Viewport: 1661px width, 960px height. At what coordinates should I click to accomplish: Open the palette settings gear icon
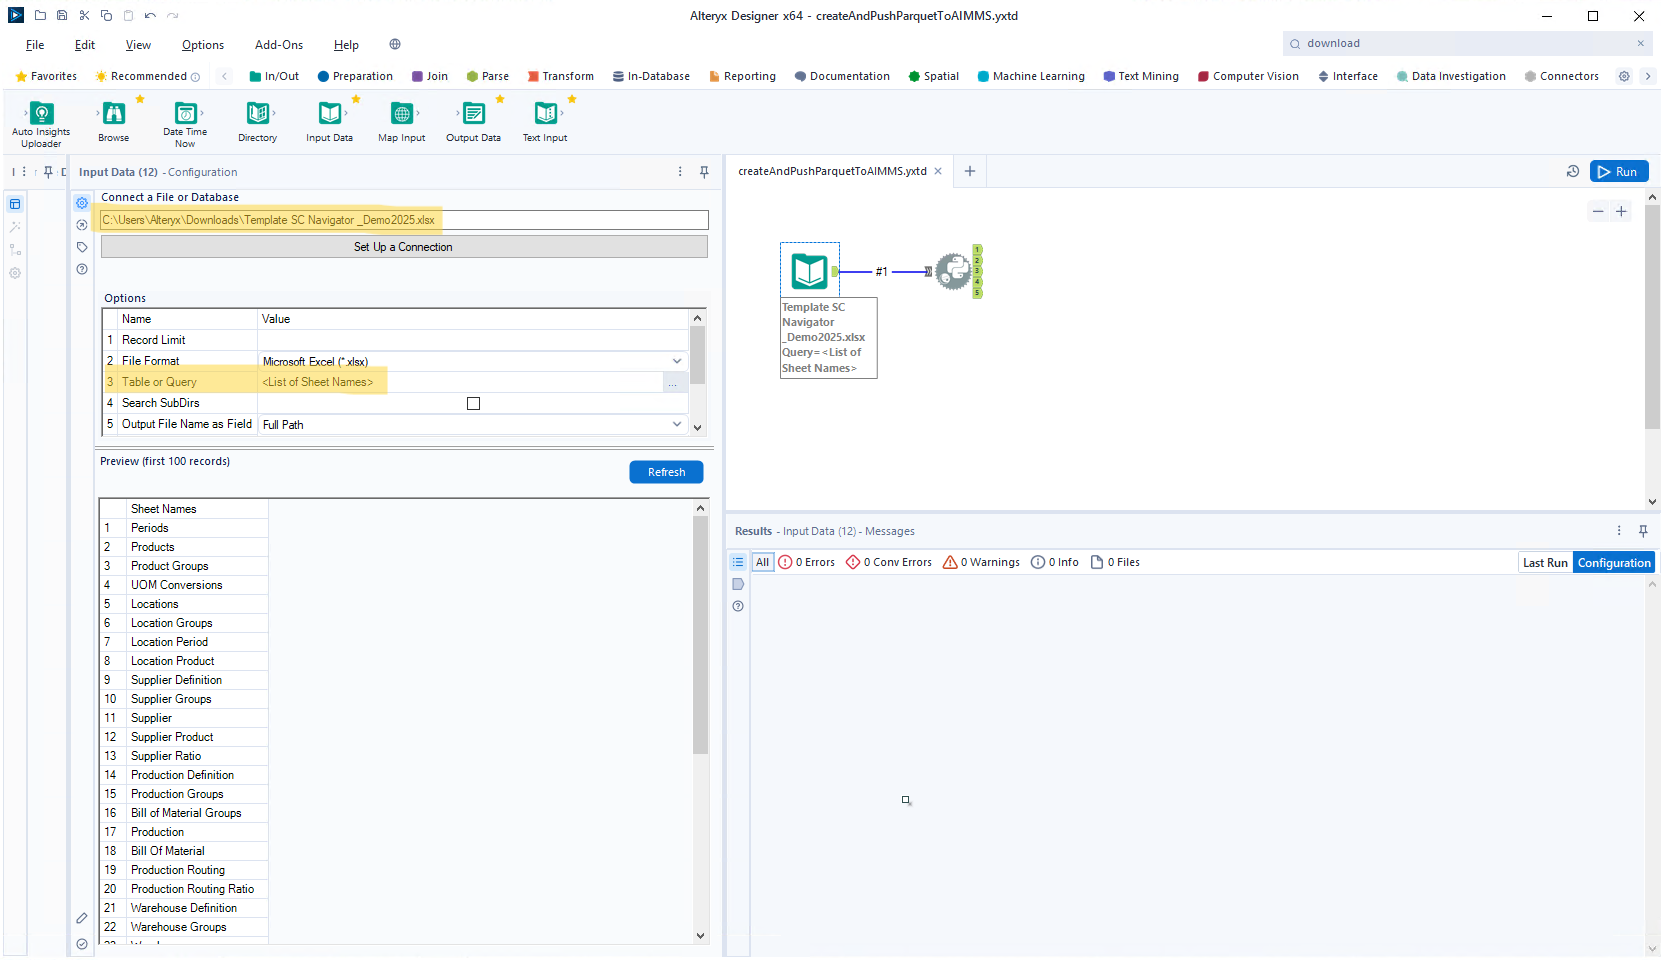(1624, 76)
